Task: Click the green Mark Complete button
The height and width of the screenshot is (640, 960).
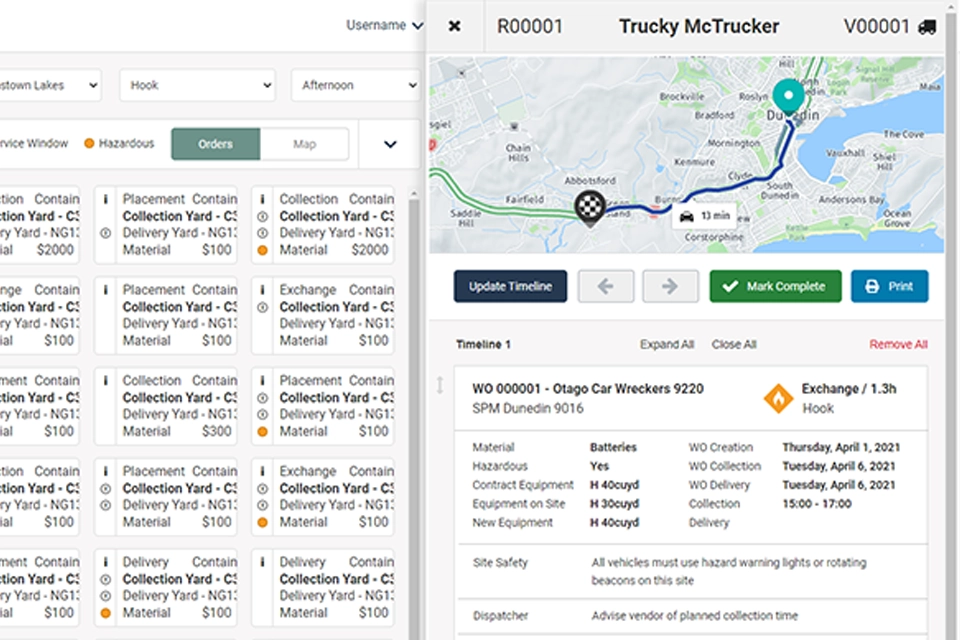Action: pos(775,286)
